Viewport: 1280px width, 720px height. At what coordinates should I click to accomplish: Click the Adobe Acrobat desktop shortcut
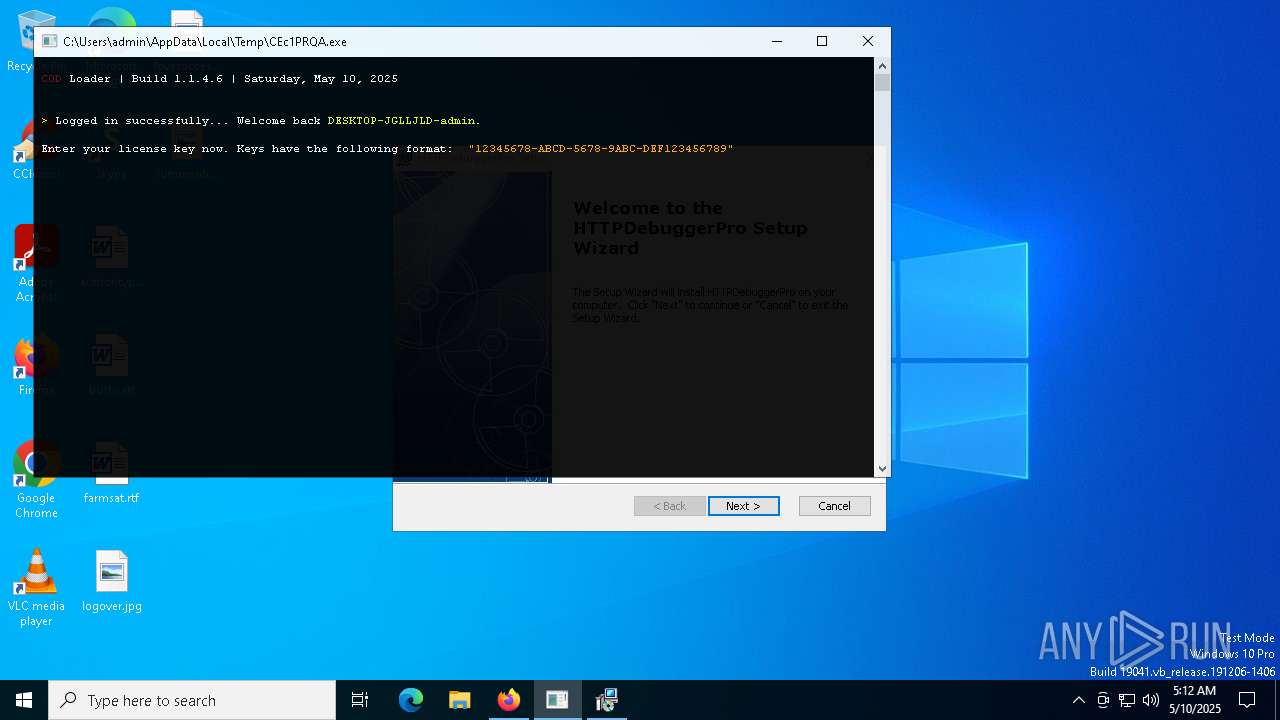click(x=36, y=263)
